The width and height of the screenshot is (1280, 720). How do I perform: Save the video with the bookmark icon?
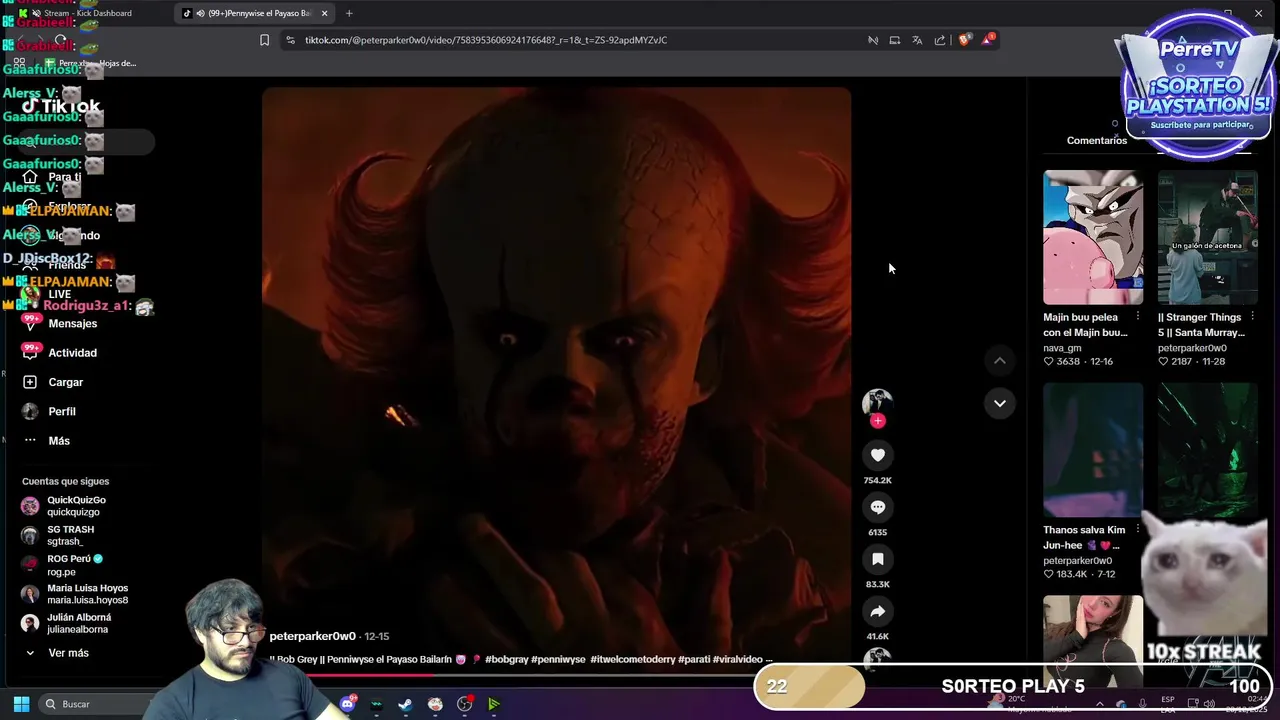877,559
